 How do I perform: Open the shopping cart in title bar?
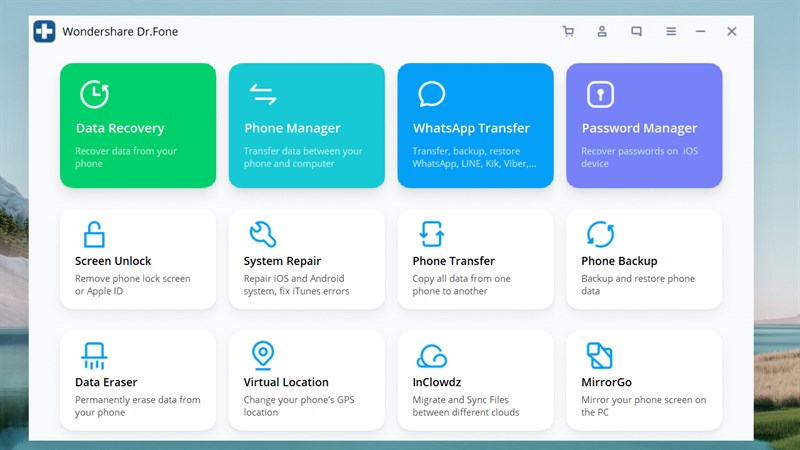pos(568,32)
